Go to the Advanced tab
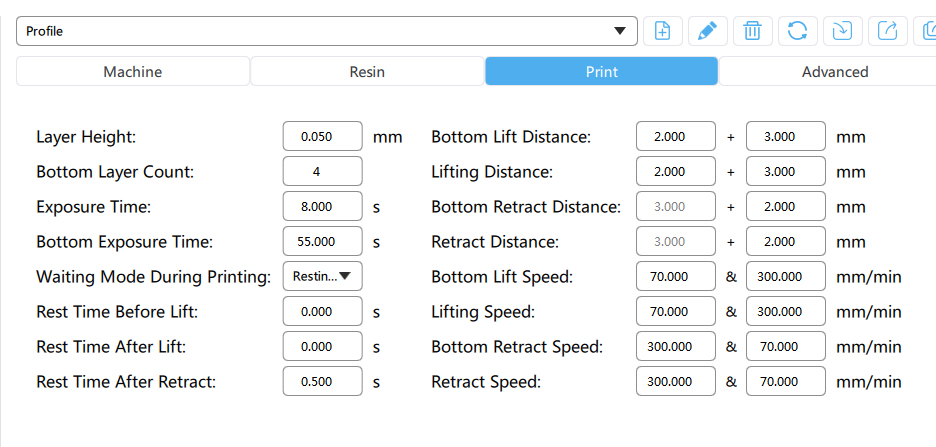 834,72
